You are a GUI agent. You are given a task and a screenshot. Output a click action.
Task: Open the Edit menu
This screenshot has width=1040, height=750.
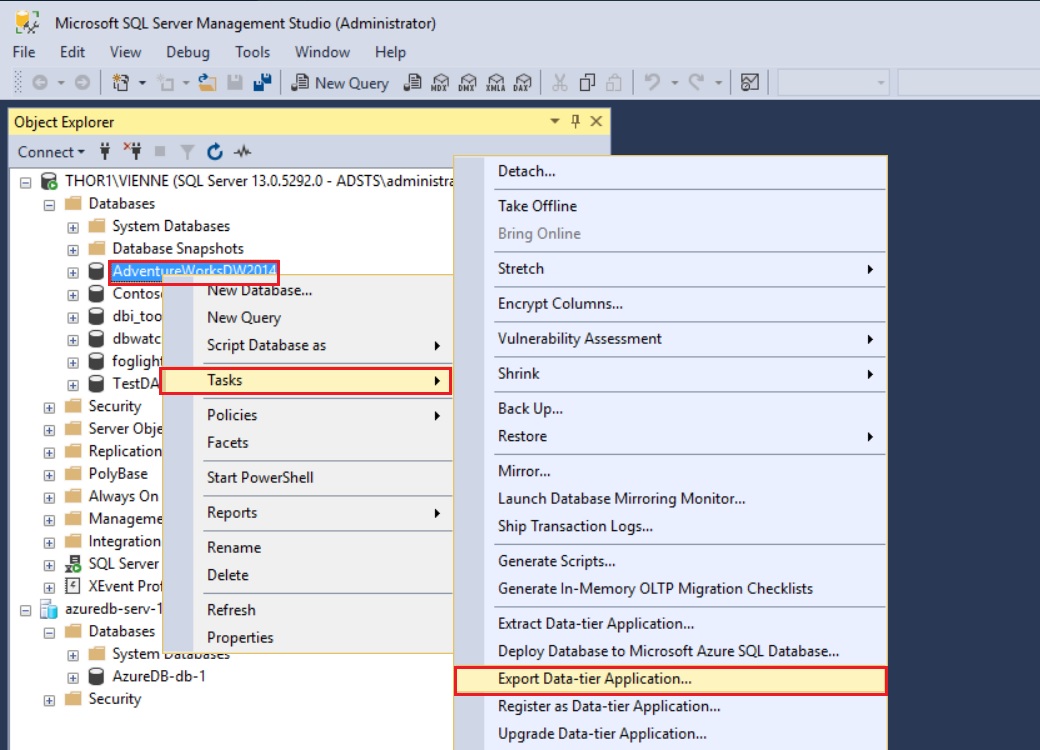tap(72, 52)
